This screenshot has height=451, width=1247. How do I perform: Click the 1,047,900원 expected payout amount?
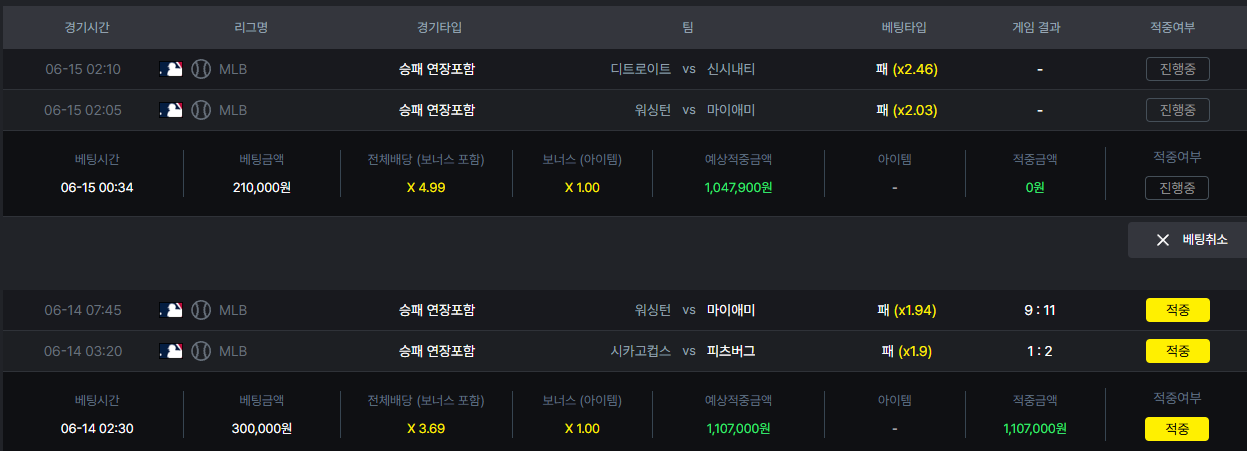click(738, 187)
